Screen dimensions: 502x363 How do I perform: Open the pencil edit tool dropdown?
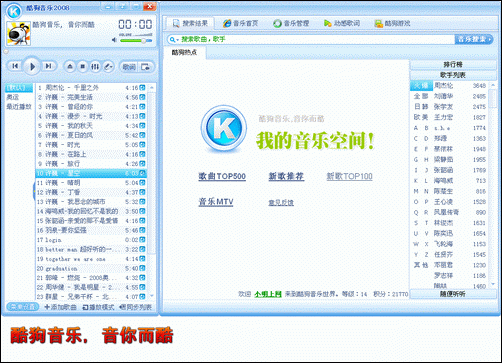pyautogui.click(x=108, y=67)
